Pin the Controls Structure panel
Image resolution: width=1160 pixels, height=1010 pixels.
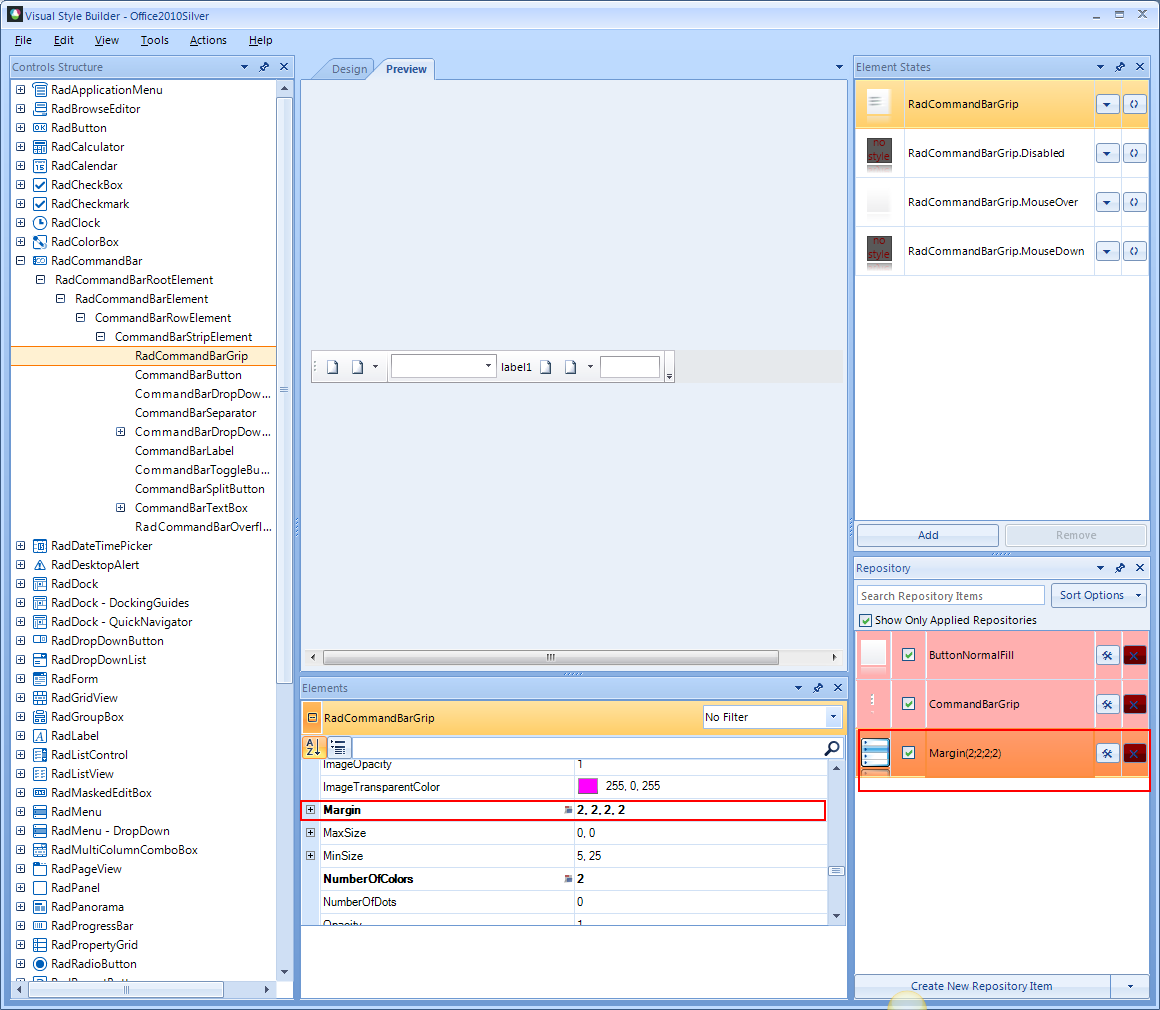pyautogui.click(x=264, y=67)
